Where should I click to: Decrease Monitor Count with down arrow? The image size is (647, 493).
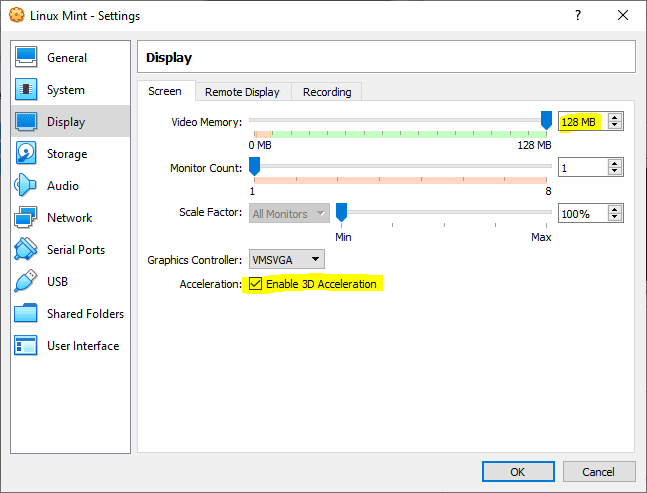[x=615, y=172]
